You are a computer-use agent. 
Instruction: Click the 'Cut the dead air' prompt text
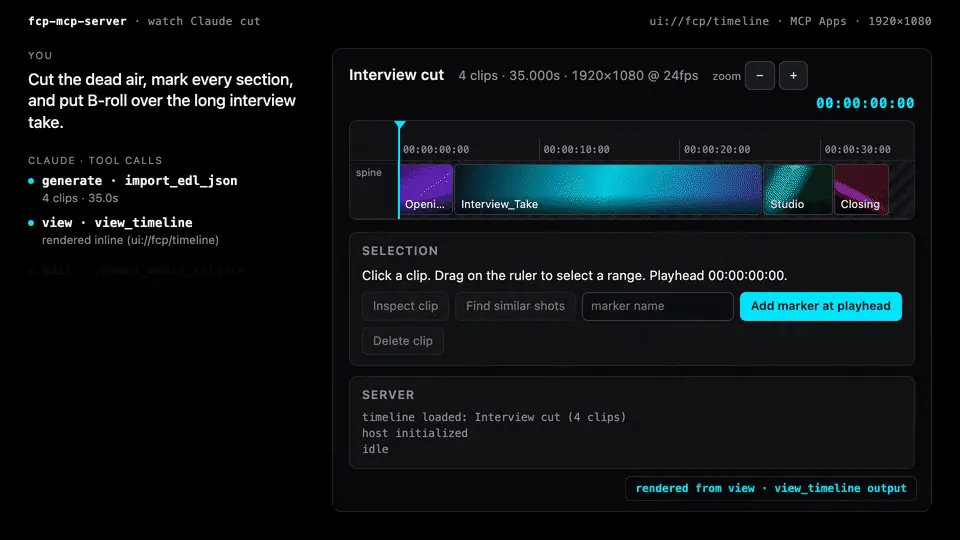click(x=162, y=101)
